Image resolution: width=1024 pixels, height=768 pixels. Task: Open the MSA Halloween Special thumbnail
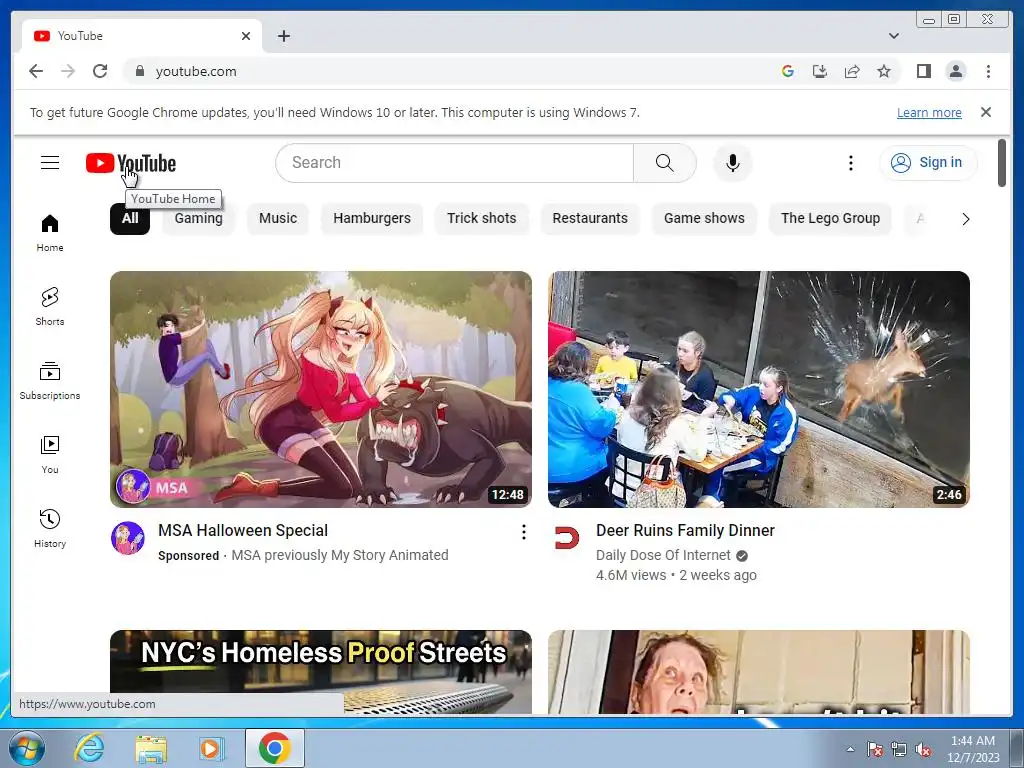pos(321,389)
